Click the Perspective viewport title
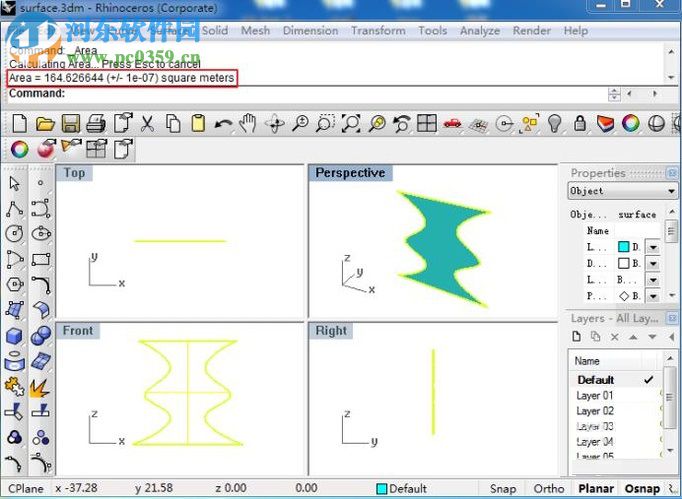Viewport: 682px width, 499px height. [x=350, y=173]
